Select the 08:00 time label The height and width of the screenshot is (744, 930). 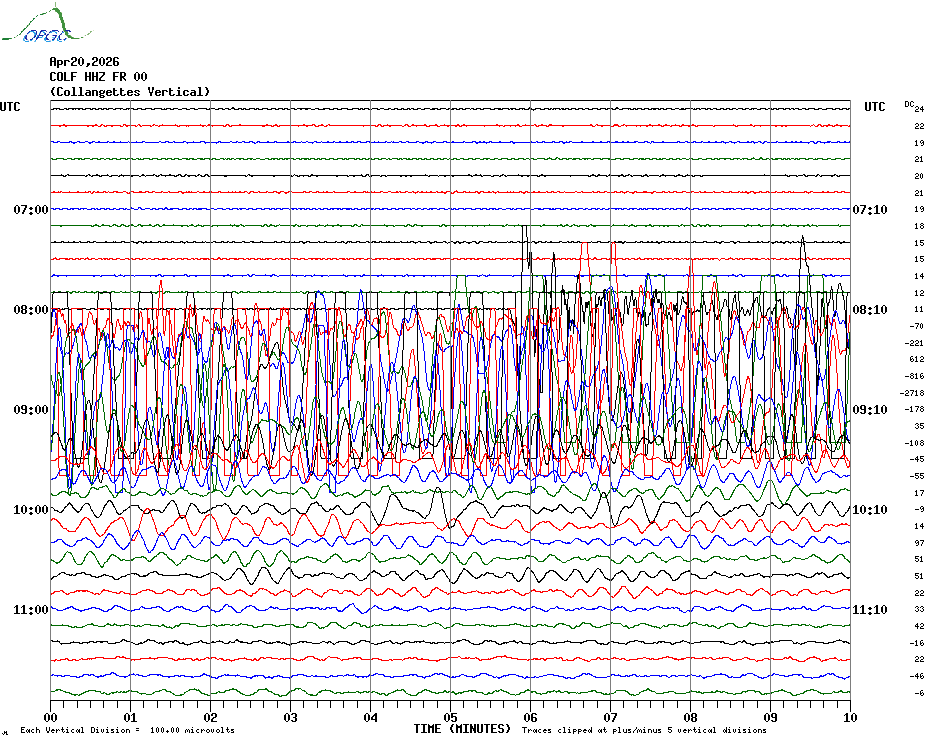click(x=31, y=310)
